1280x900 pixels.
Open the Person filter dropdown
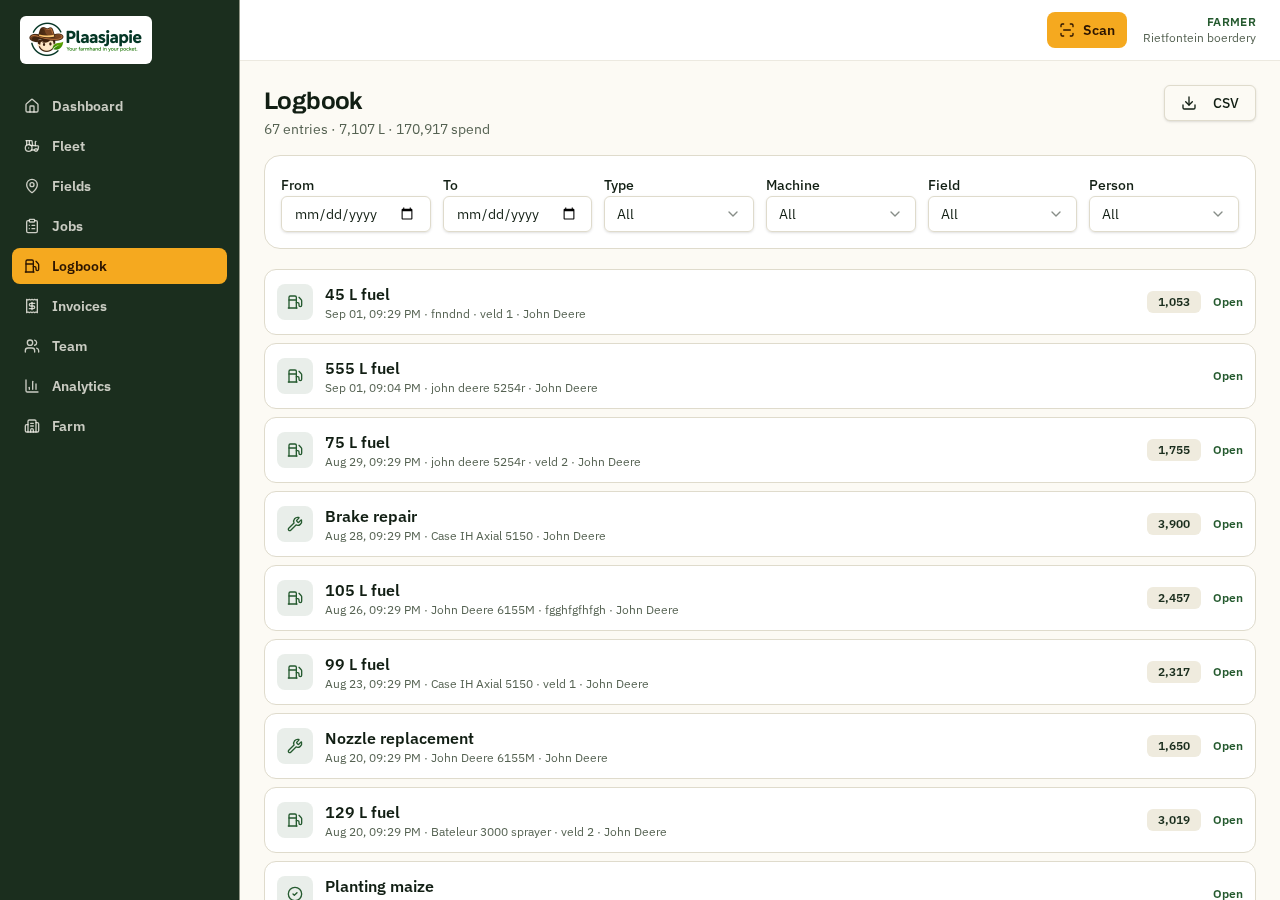(x=1164, y=214)
